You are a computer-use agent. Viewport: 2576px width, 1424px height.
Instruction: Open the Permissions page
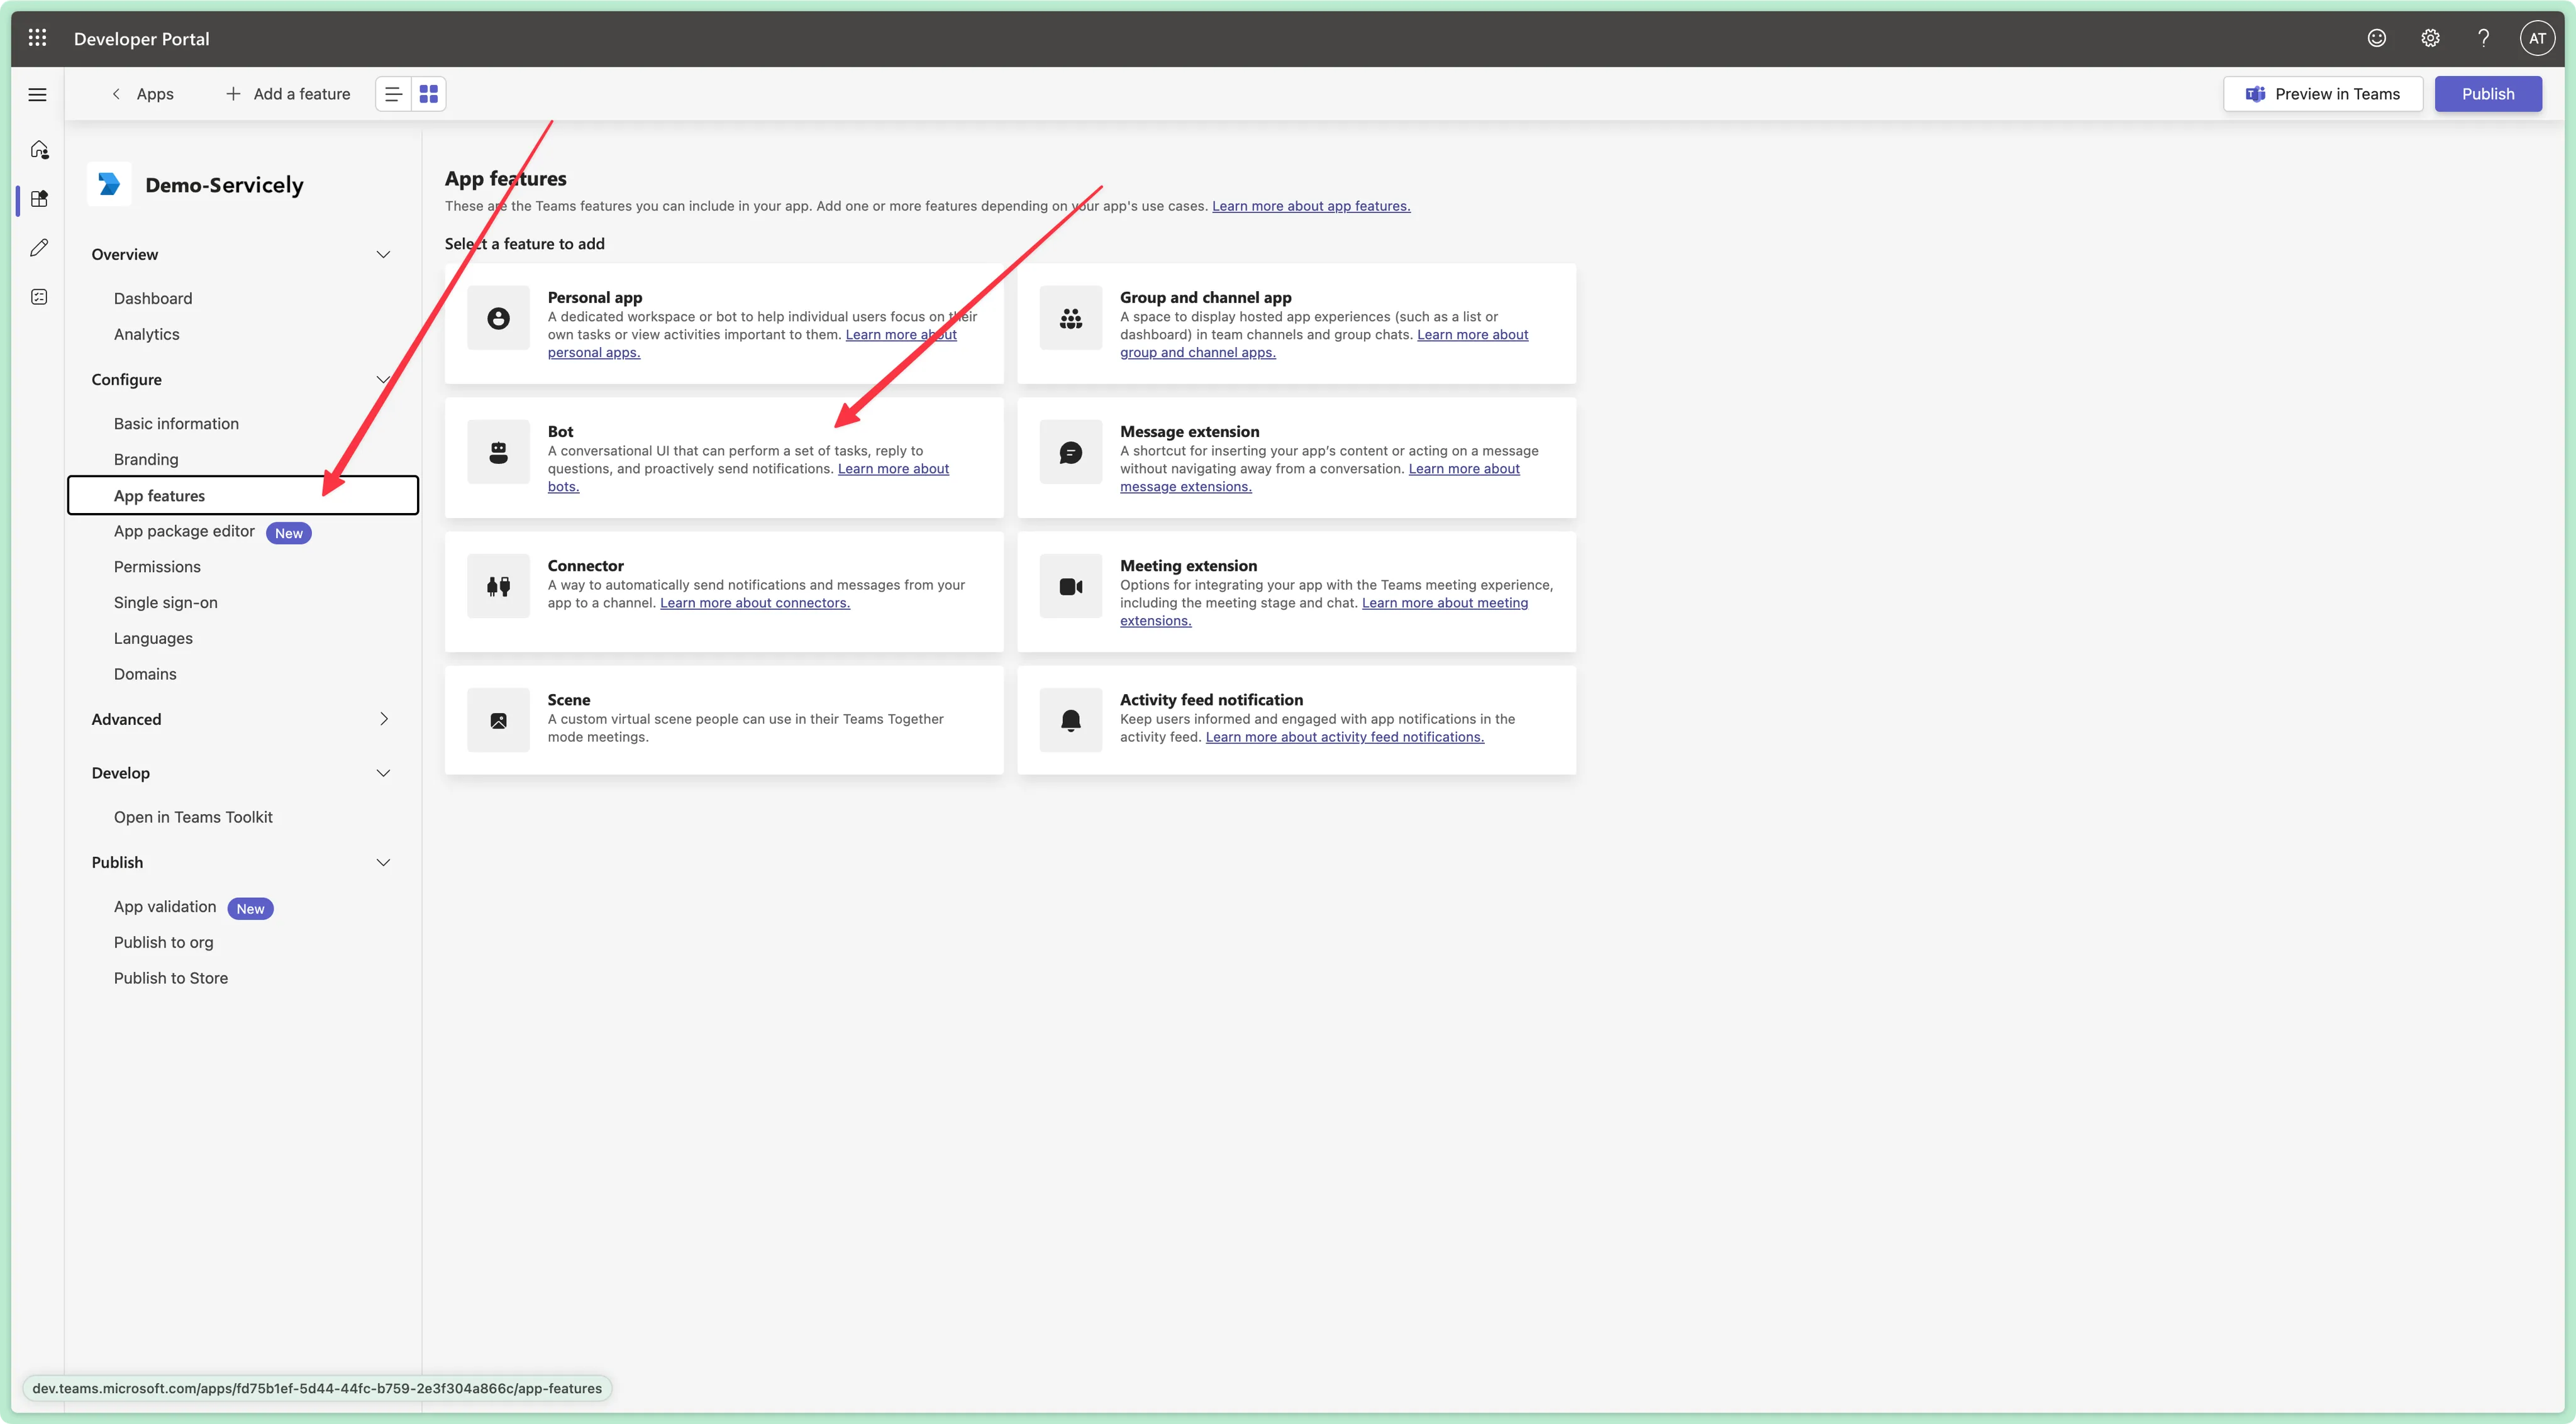(157, 567)
